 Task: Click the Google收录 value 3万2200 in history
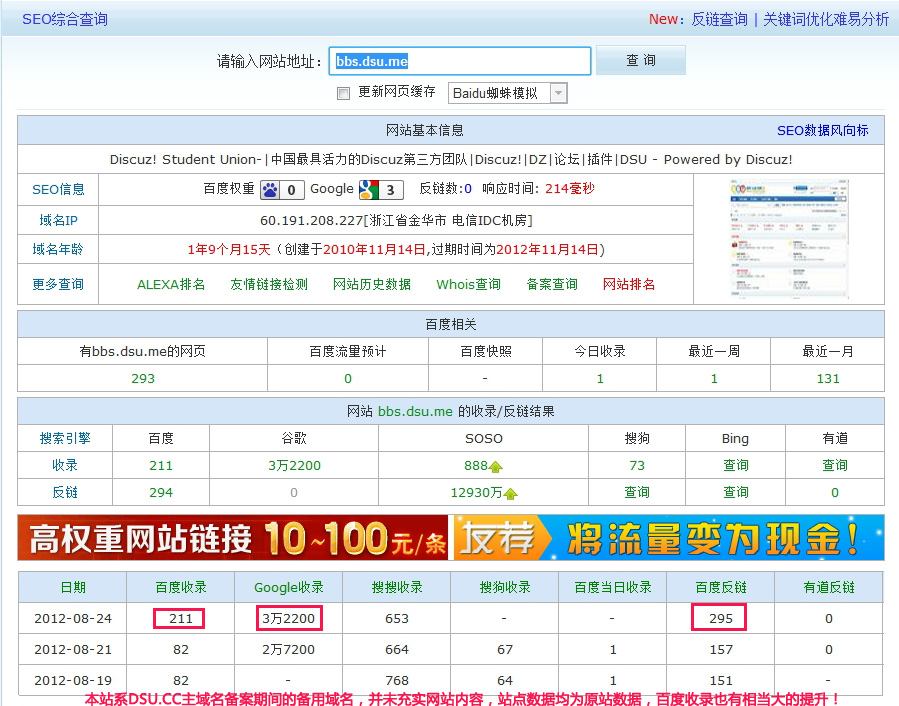coord(288,618)
